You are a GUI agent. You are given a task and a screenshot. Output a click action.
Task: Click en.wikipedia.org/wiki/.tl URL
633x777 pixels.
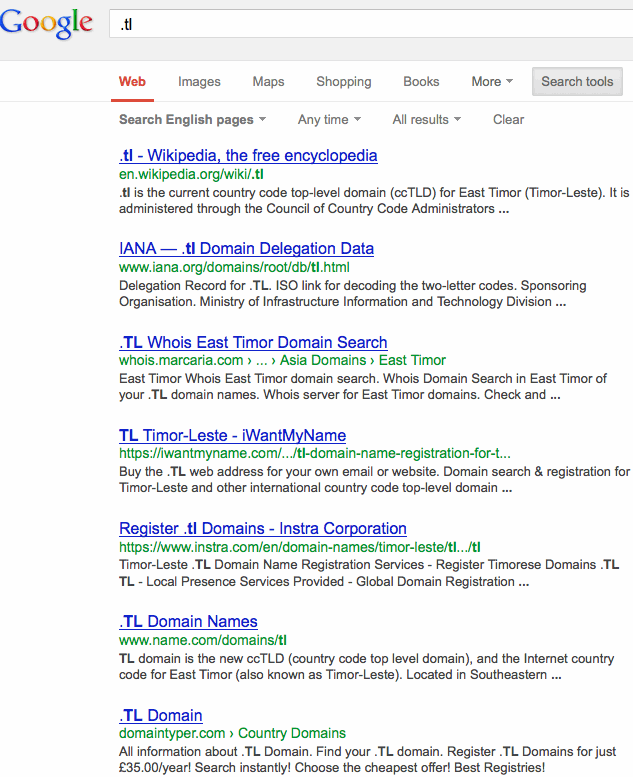(x=191, y=174)
